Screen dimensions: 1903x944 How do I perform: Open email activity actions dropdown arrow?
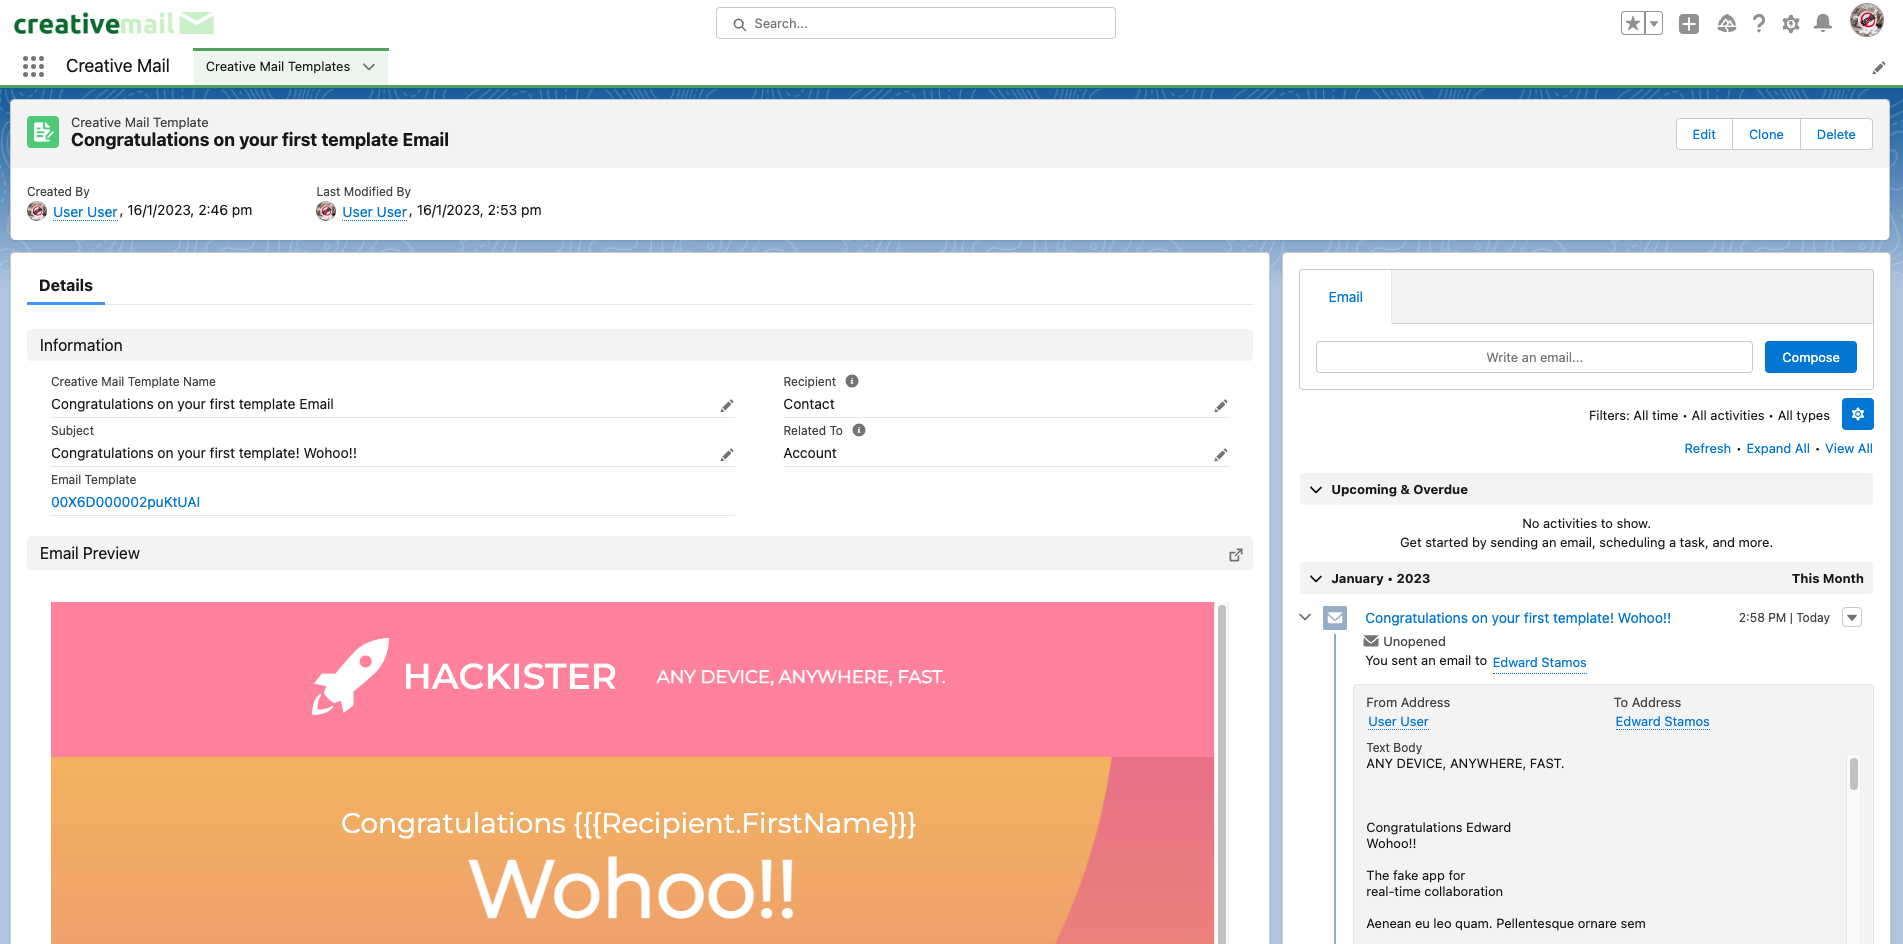pos(1852,618)
